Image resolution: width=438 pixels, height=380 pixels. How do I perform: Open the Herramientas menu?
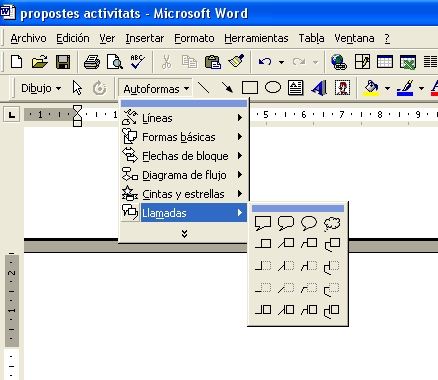256,38
